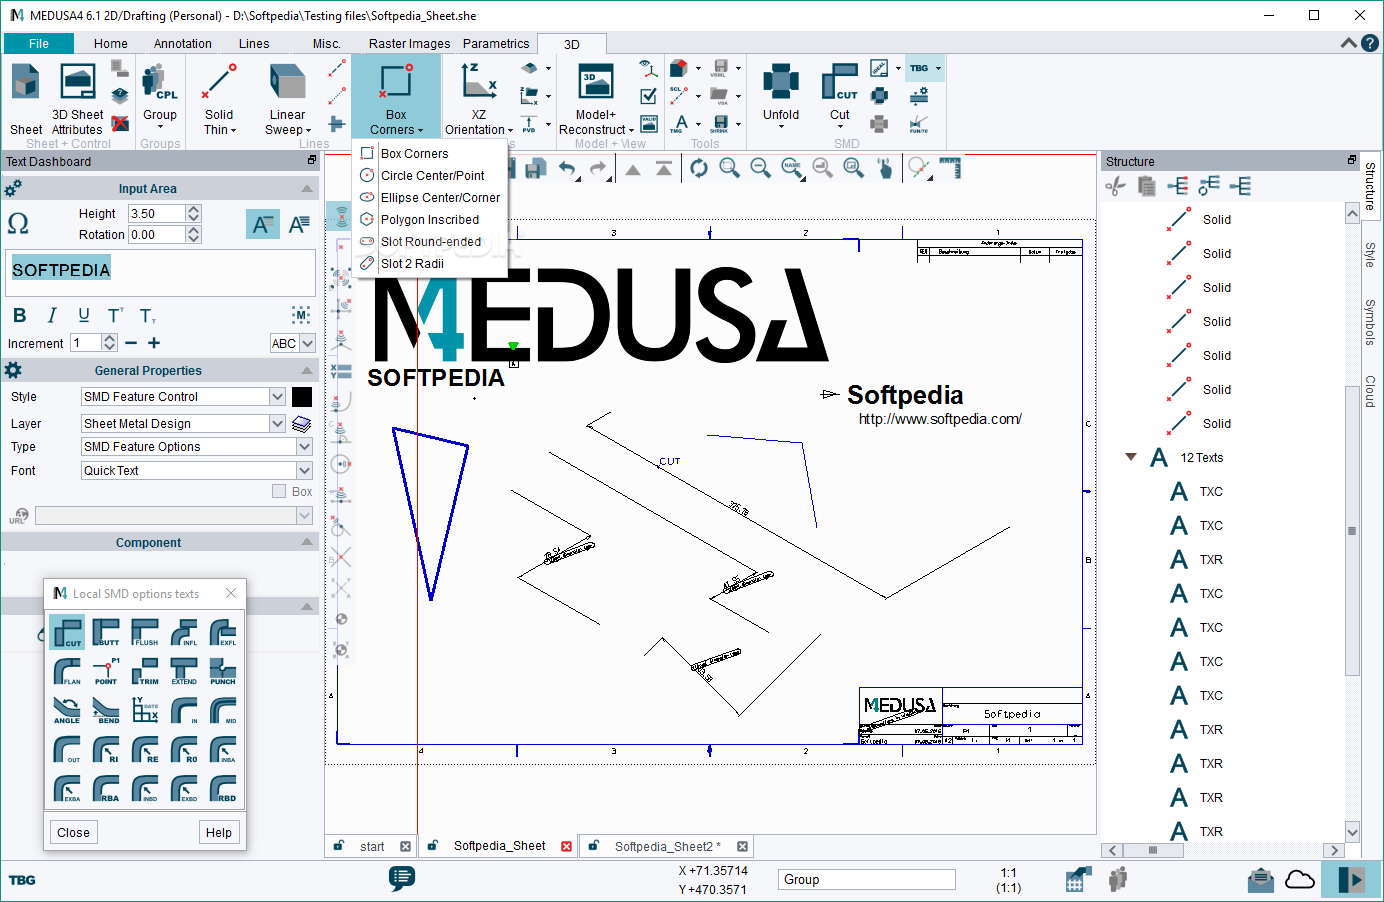Toggle the highlighted text alignment A icon
Screen dimensions: 1384x902
tap(263, 224)
